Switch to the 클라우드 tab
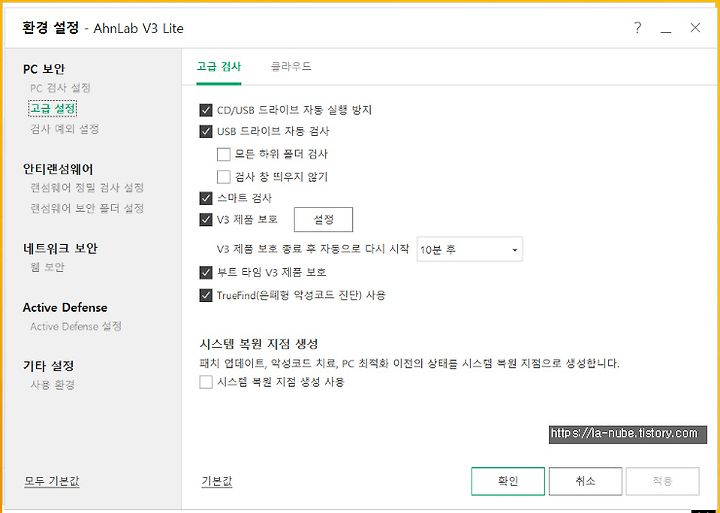 click(291, 67)
